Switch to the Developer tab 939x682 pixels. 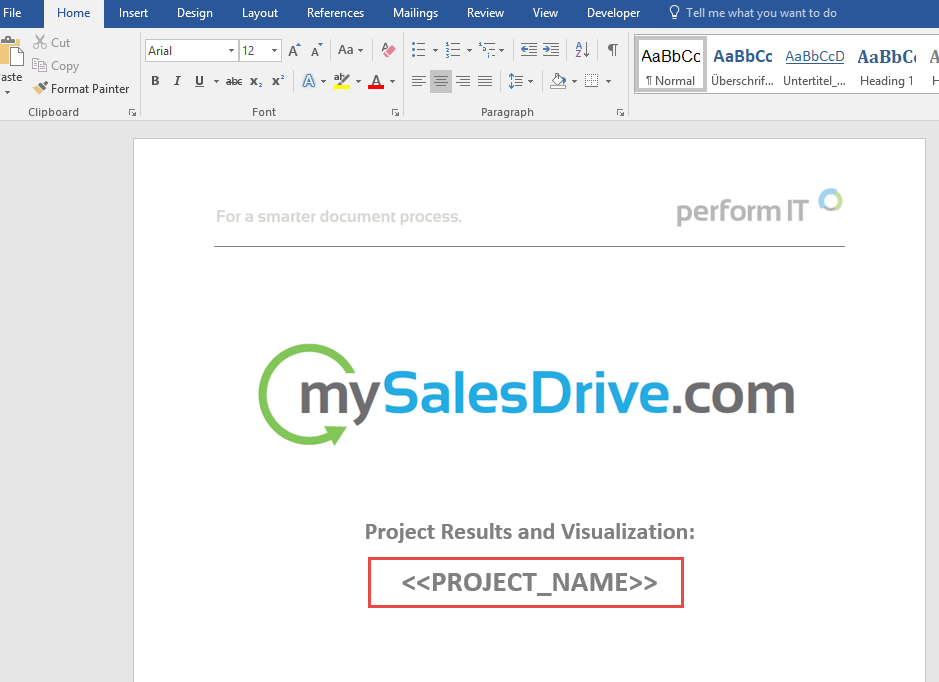click(613, 13)
